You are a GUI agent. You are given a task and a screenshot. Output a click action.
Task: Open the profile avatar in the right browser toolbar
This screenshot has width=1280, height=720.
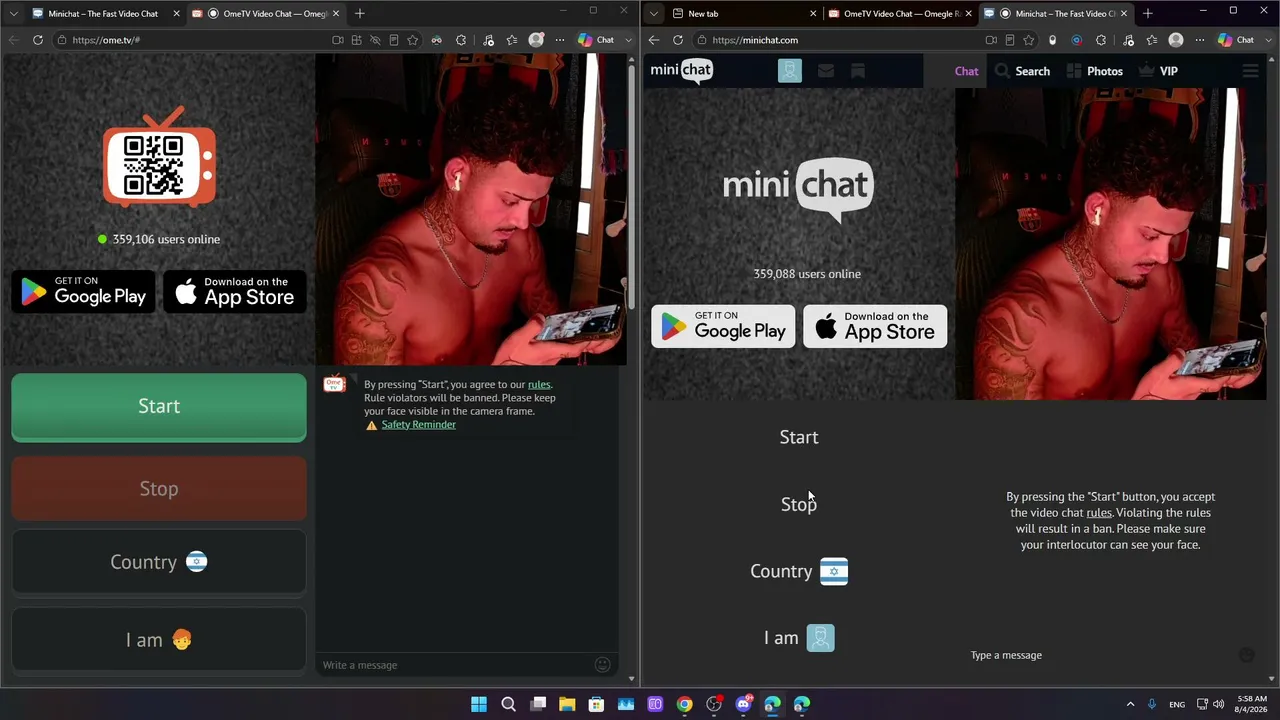click(x=1176, y=40)
